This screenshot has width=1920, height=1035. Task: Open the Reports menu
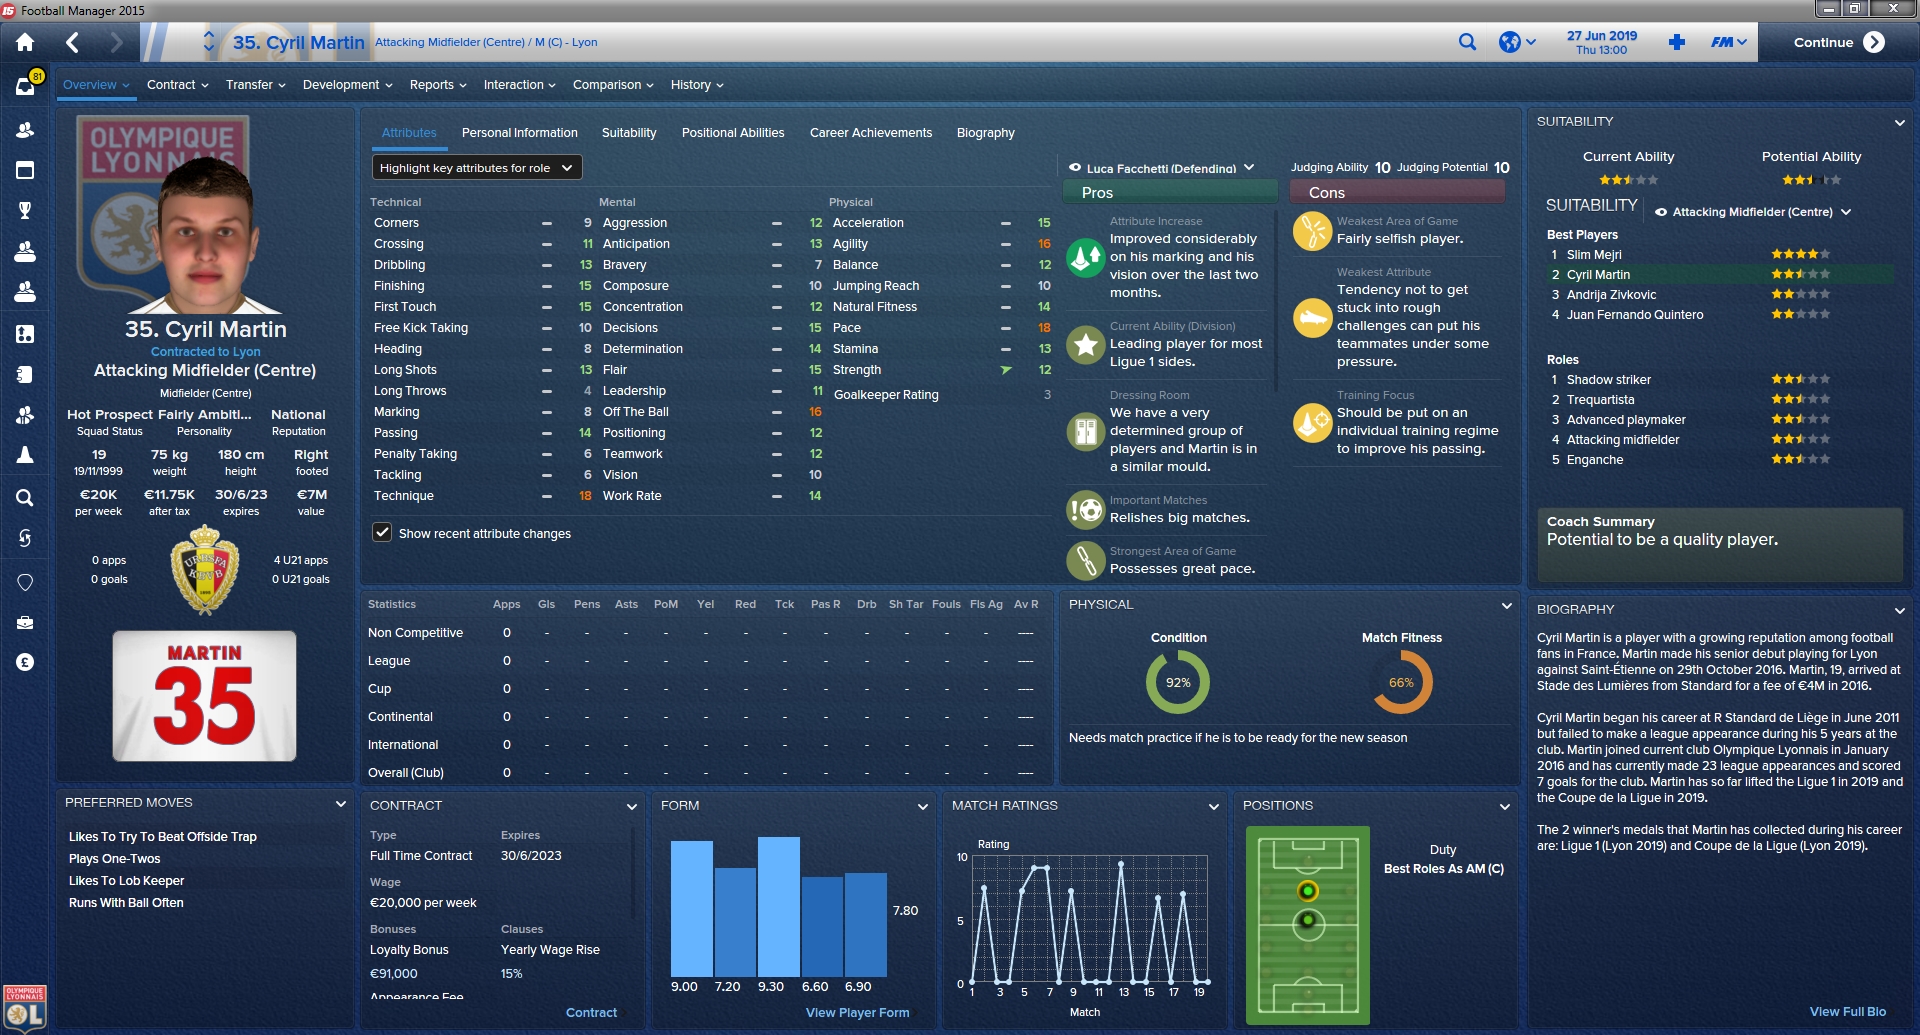[438, 85]
